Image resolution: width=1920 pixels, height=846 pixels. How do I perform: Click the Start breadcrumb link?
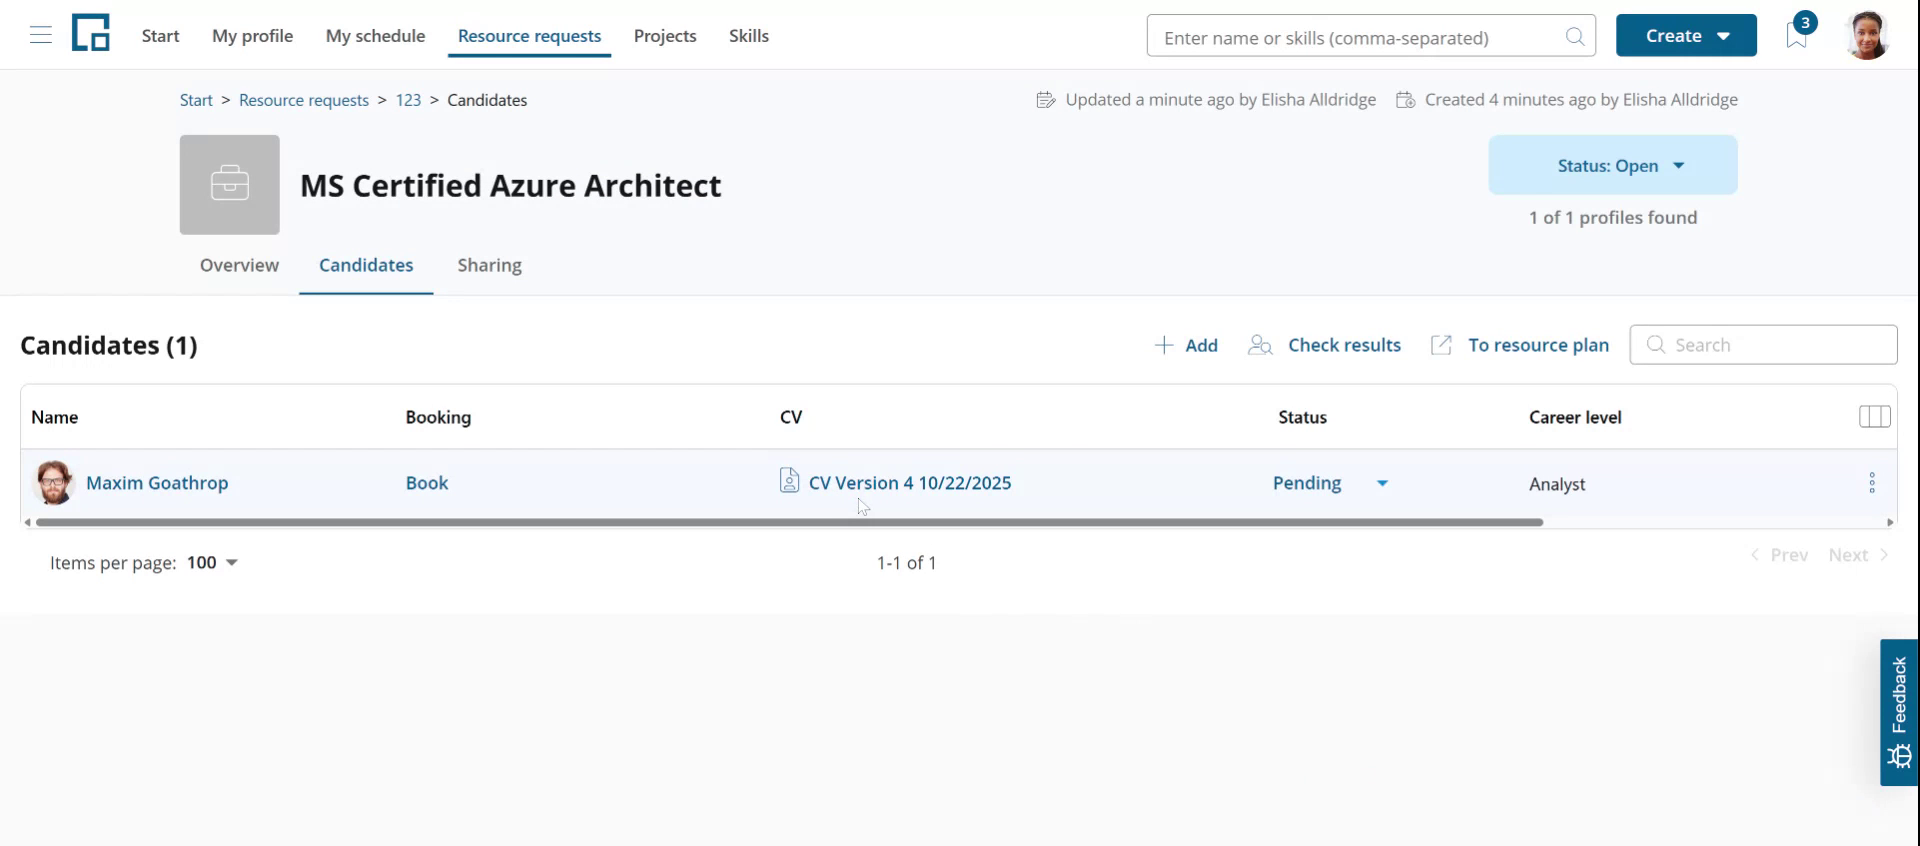pos(196,100)
